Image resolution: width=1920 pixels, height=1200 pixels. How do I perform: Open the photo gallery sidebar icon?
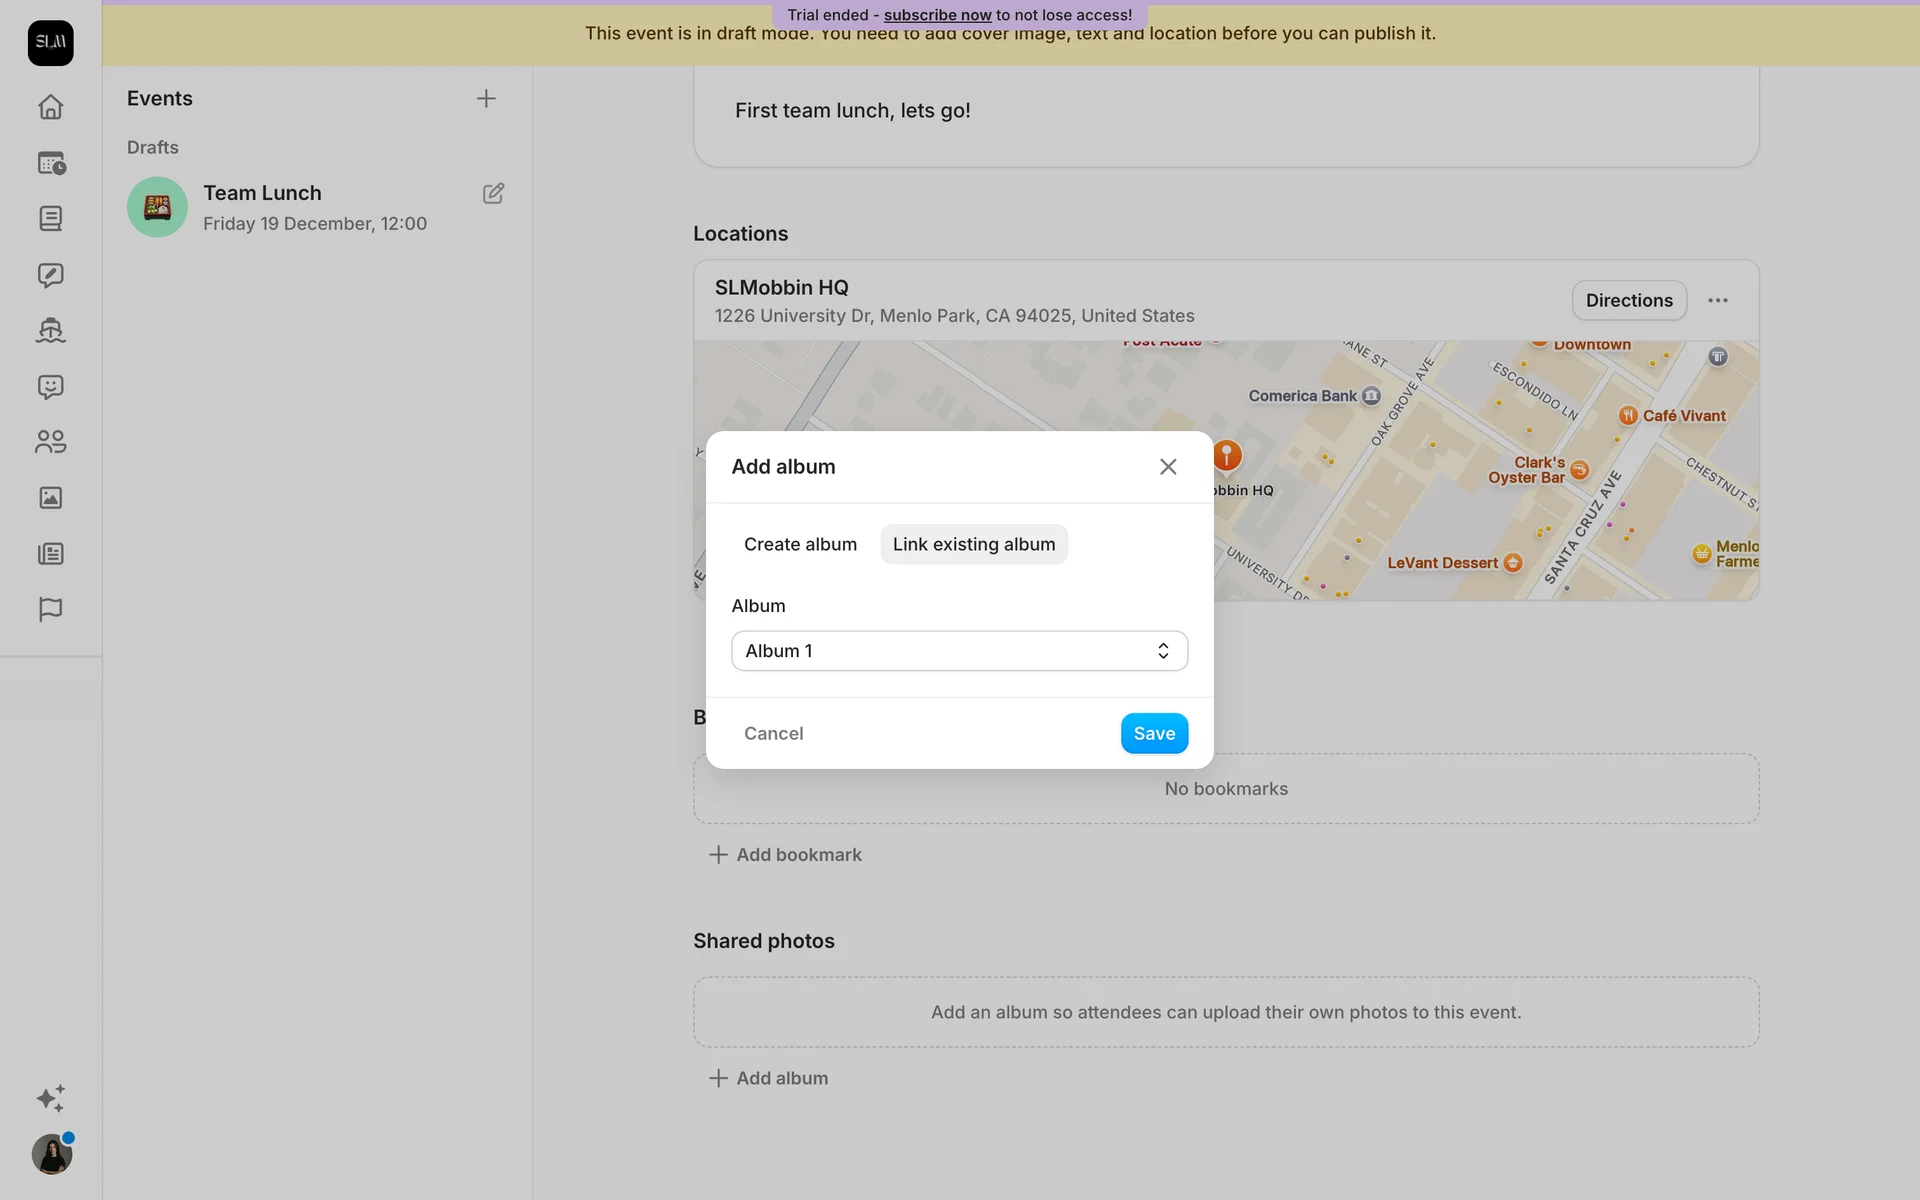click(x=50, y=498)
